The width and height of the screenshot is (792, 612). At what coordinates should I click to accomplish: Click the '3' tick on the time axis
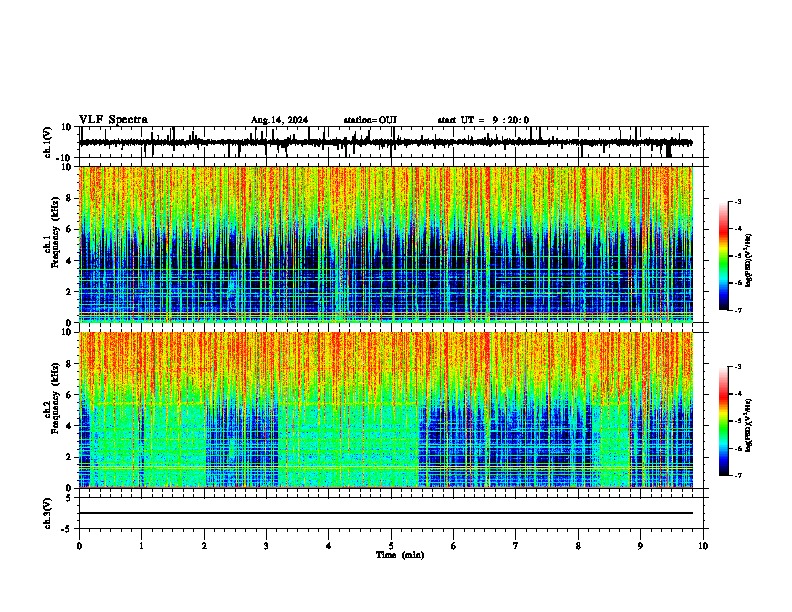pos(266,546)
